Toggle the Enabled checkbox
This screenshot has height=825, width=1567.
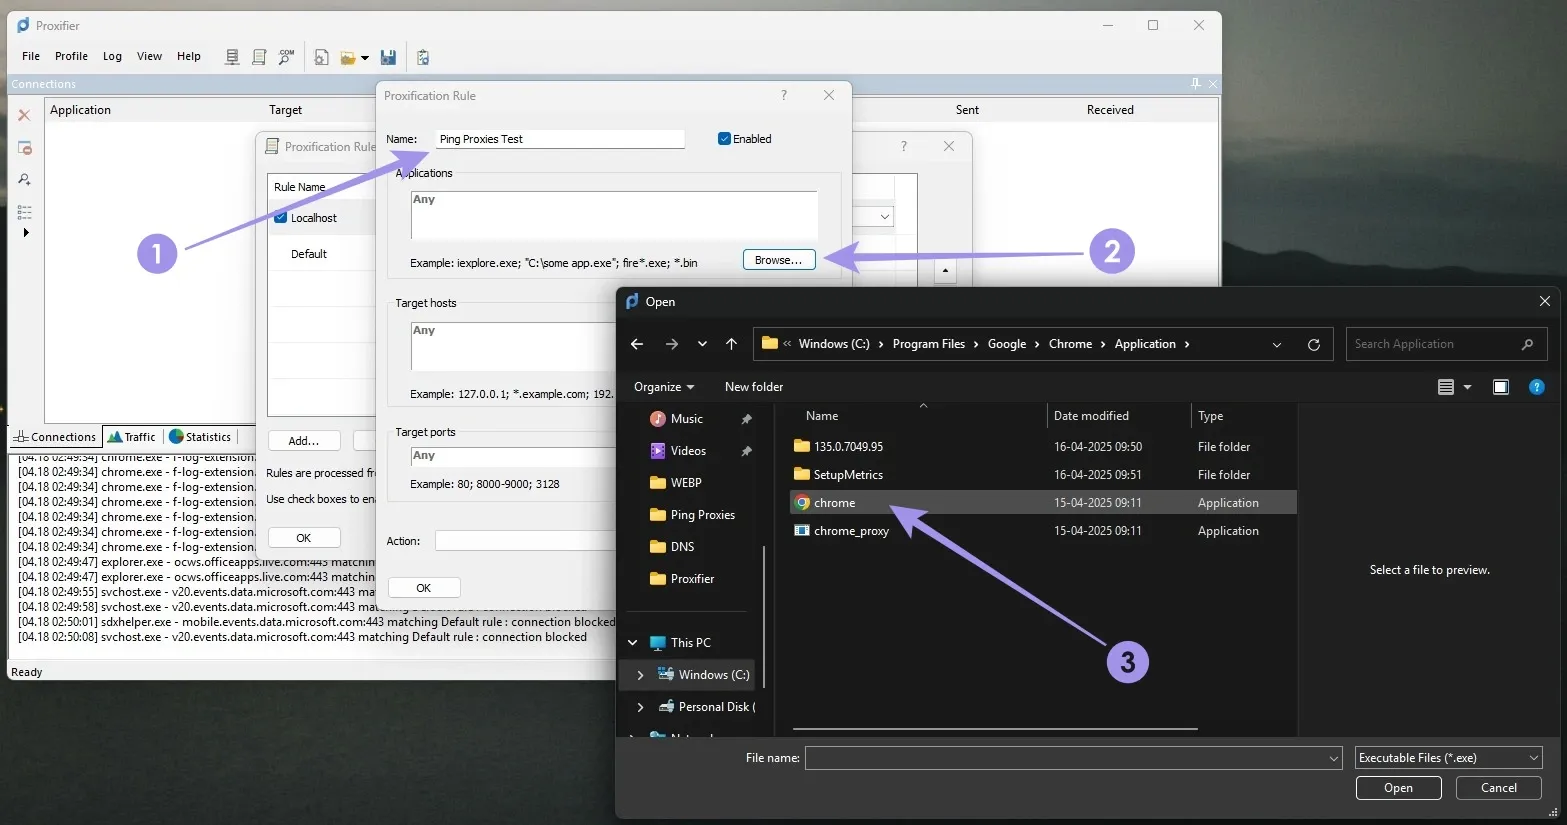coord(724,139)
